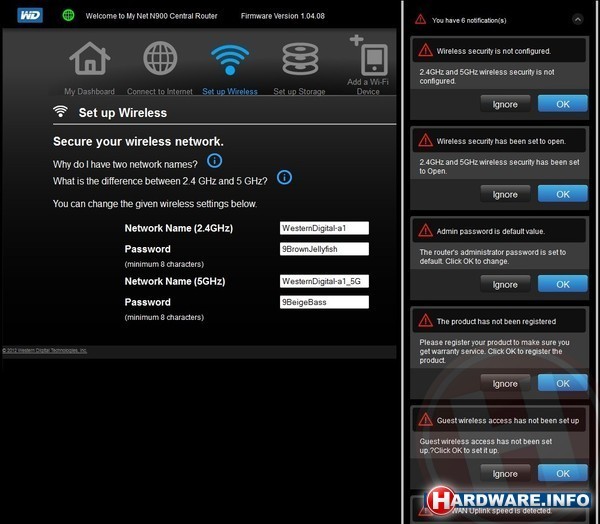This screenshot has width=600, height=524.
Task: Select Set up Wireless tab label
Action: (x=230, y=91)
